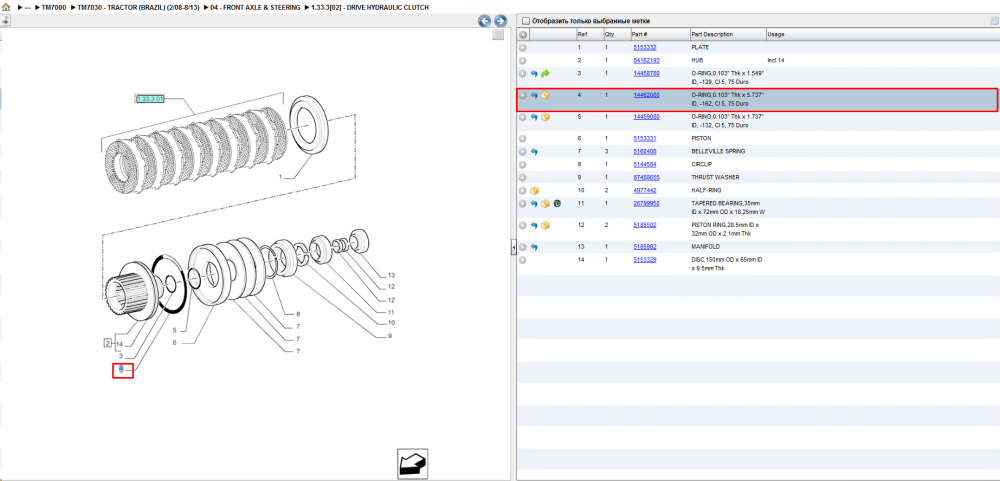Click callout number 1 next to the plate
Viewport: 1000px width, 481px height.
[x=279, y=176]
